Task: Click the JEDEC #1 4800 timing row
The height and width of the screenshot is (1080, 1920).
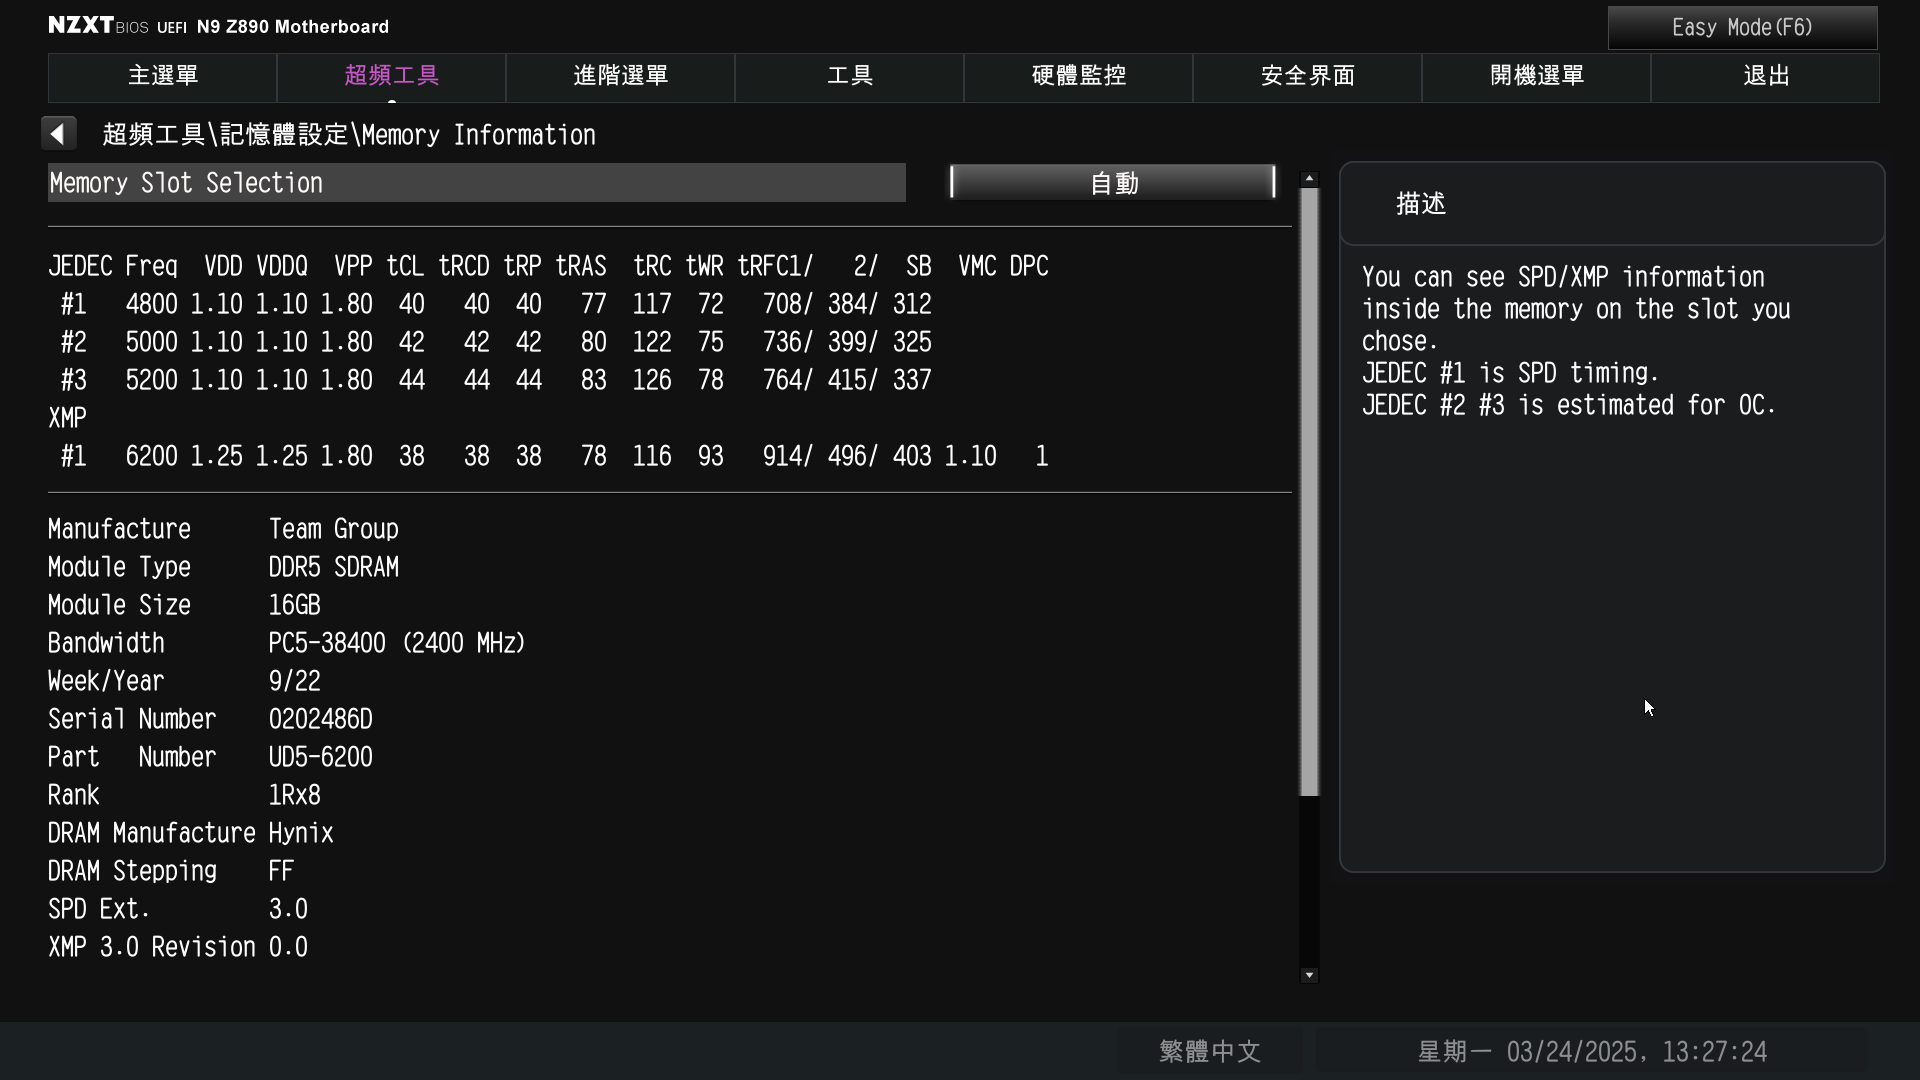Action: click(x=495, y=304)
